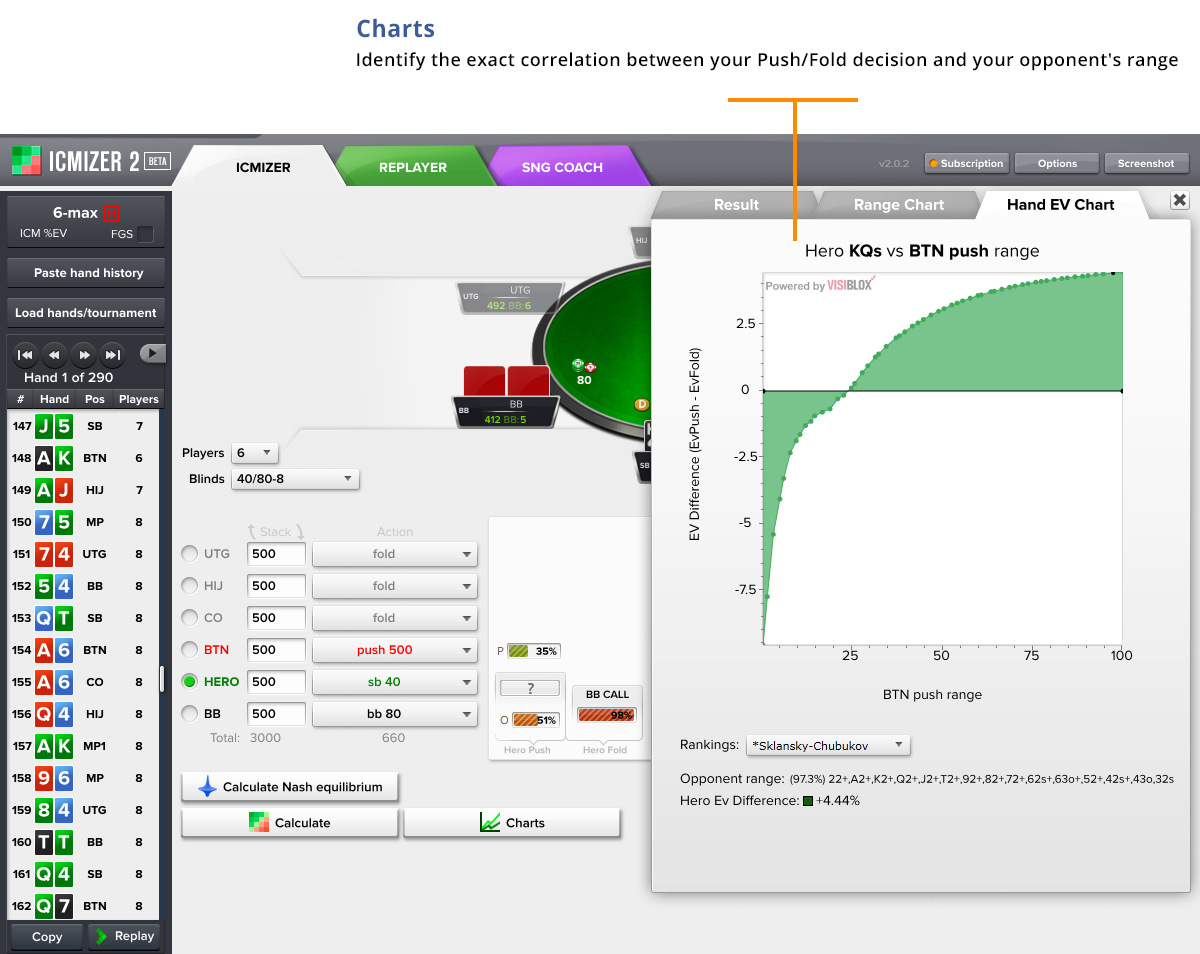Select the Hand EV Chart tab
The width and height of the screenshot is (1200, 954).
[x=1060, y=204]
